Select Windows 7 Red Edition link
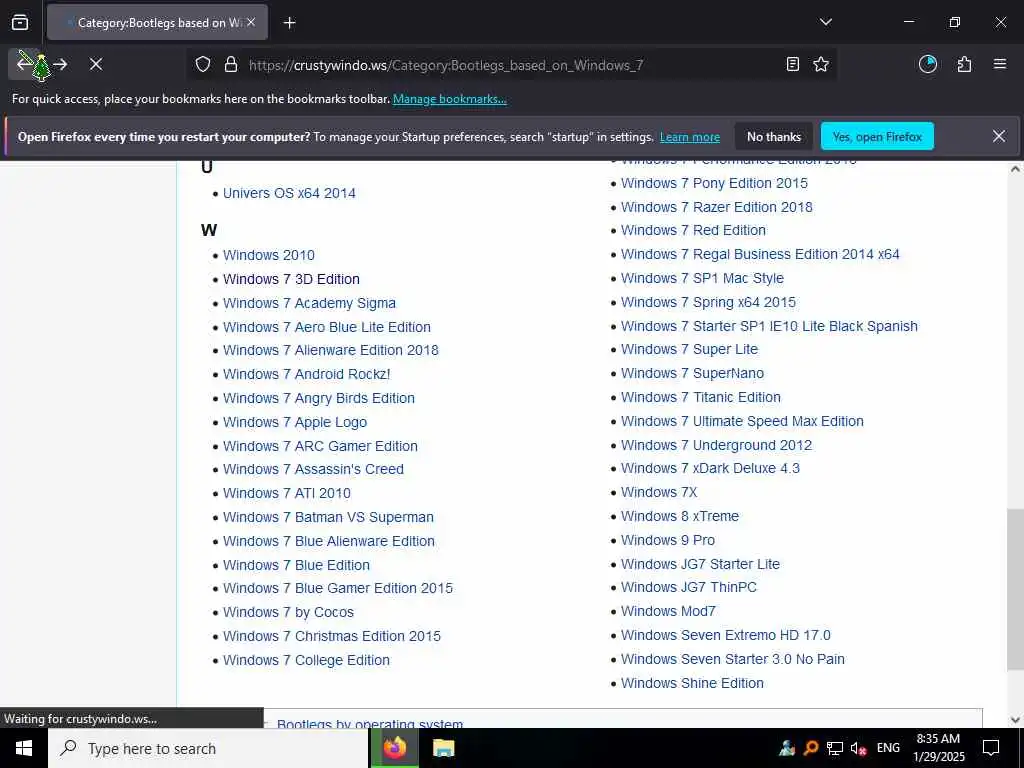The image size is (1024, 768). point(693,231)
